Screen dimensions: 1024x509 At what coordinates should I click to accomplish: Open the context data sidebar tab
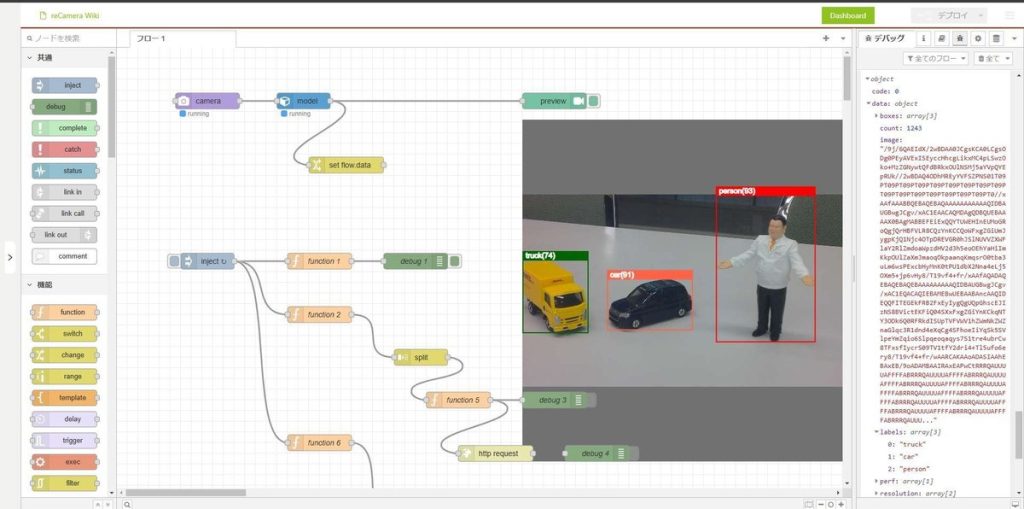(996, 39)
